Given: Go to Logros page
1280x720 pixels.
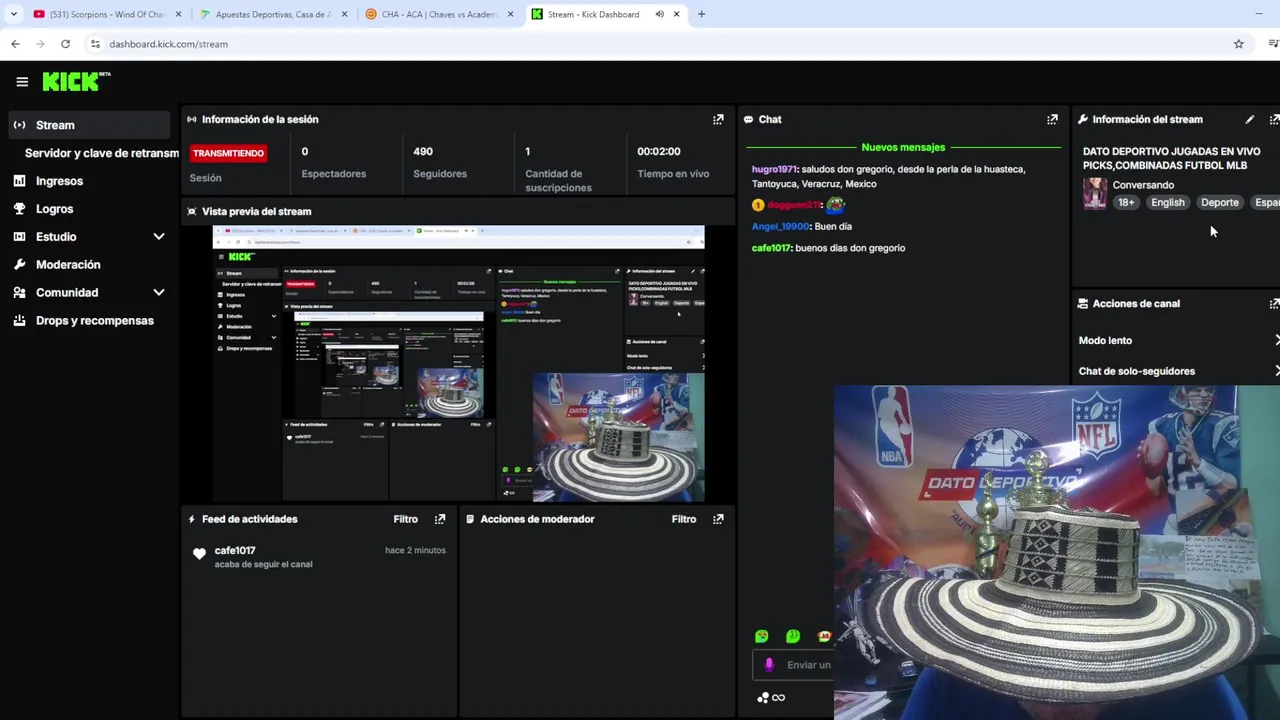Looking at the screenshot, I should (x=54, y=209).
